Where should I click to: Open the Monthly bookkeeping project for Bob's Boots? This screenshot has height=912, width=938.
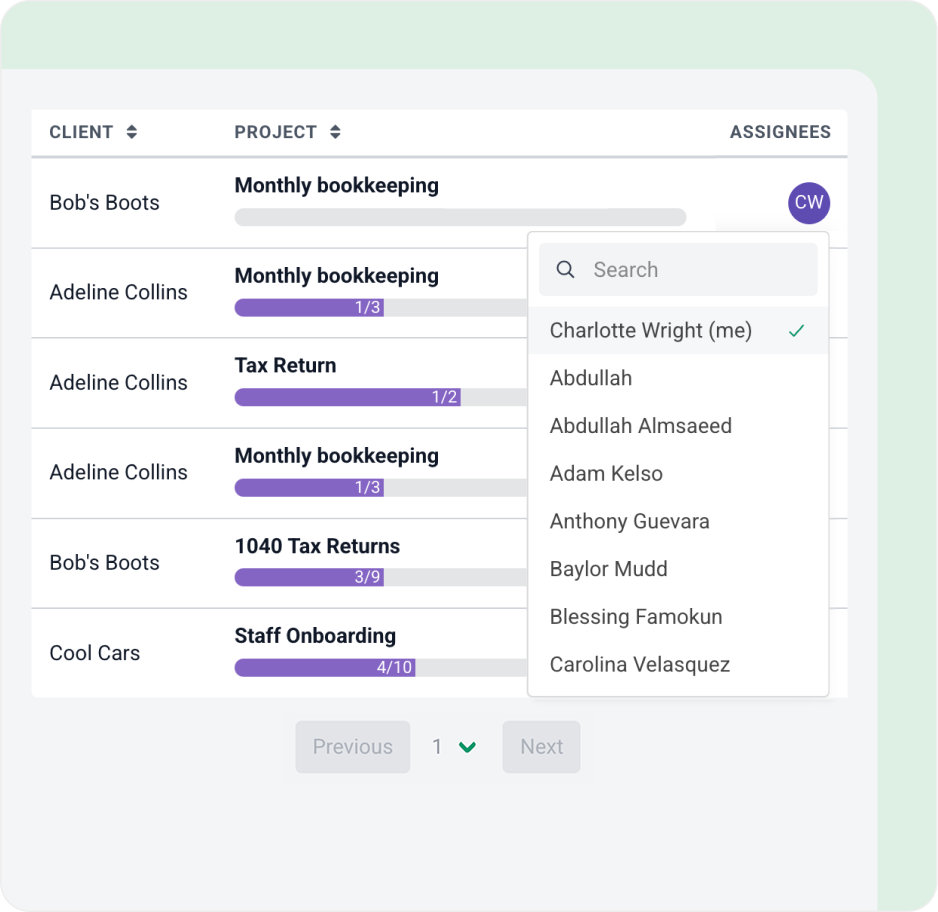[336, 186]
